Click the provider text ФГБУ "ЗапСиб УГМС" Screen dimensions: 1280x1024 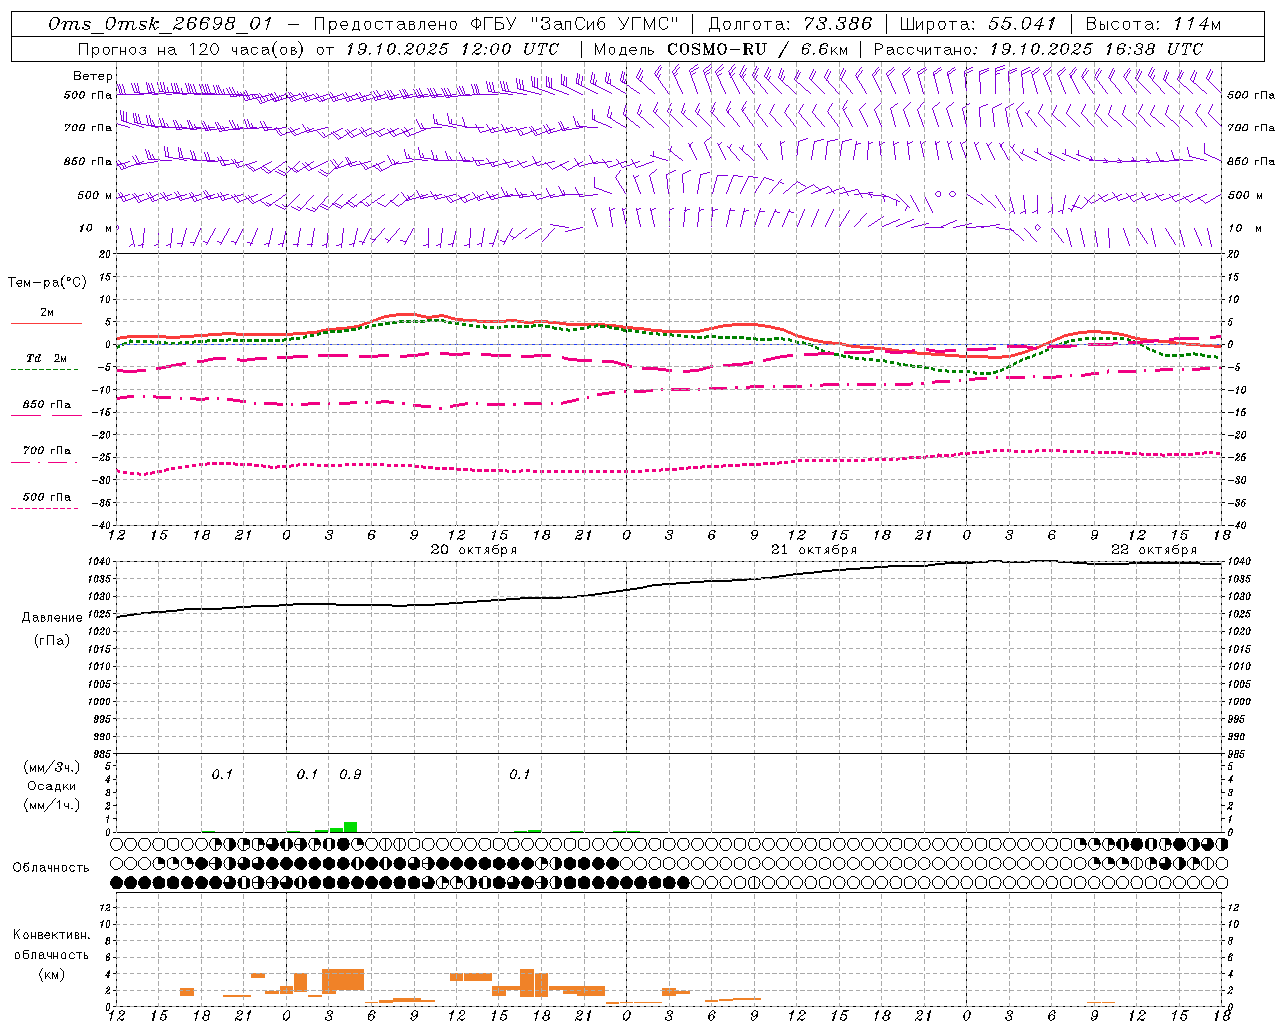pyautogui.click(x=574, y=24)
